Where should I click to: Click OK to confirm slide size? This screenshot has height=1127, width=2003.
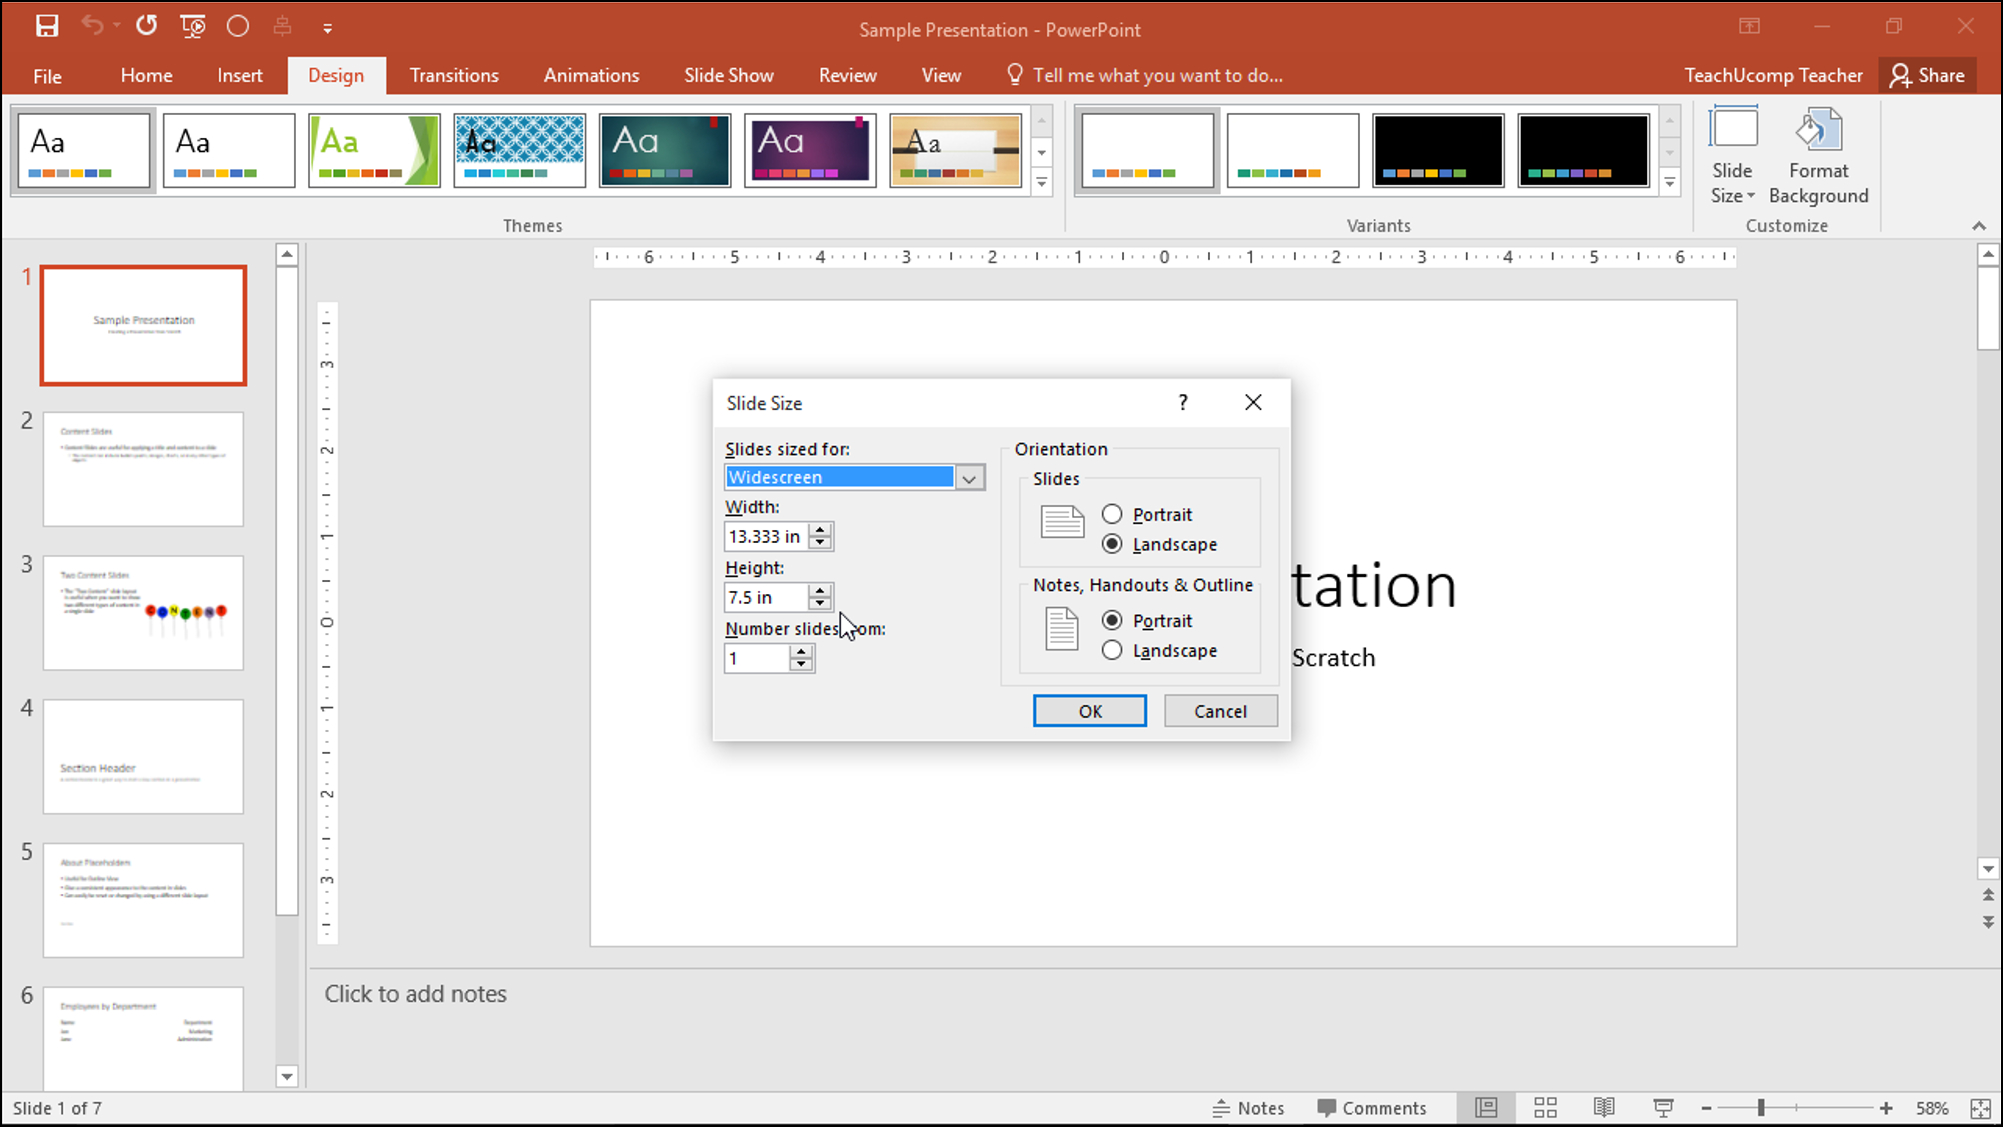[1090, 710]
